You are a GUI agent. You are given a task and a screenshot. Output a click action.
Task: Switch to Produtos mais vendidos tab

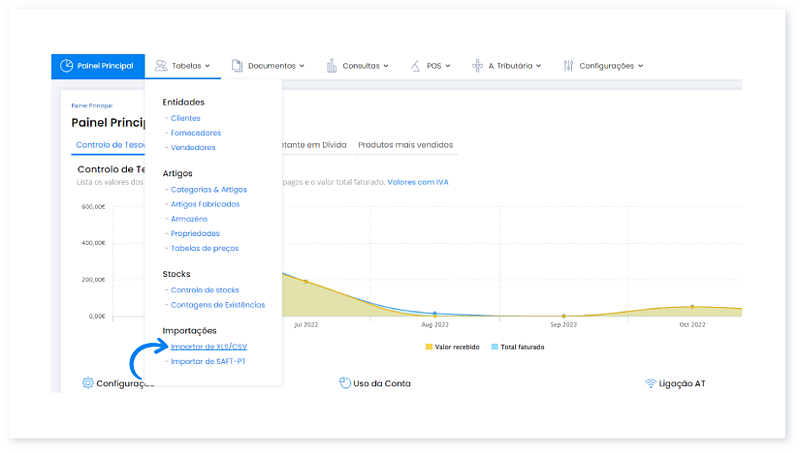click(x=406, y=145)
